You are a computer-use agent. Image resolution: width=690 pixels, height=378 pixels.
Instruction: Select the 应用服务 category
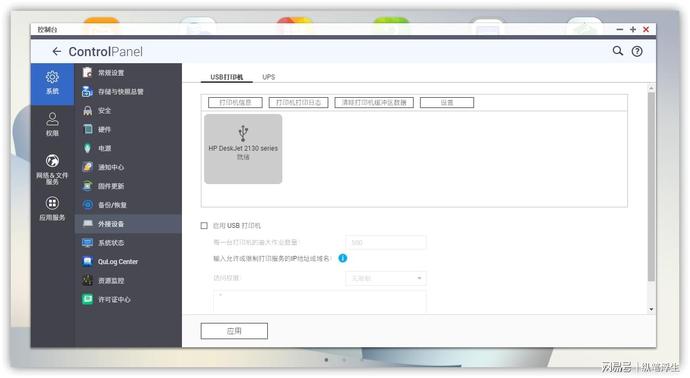tap(52, 208)
